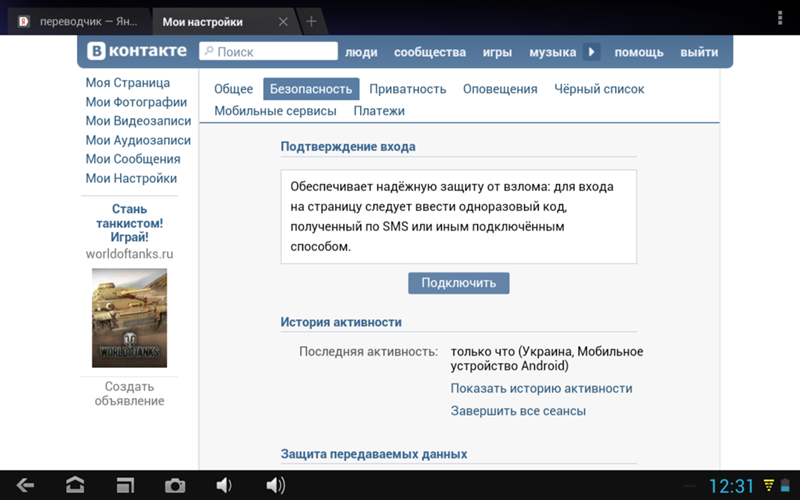This screenshot has width=800, height=500.
Task: Open World of Tanks ad image
Action: coord(129,318)
